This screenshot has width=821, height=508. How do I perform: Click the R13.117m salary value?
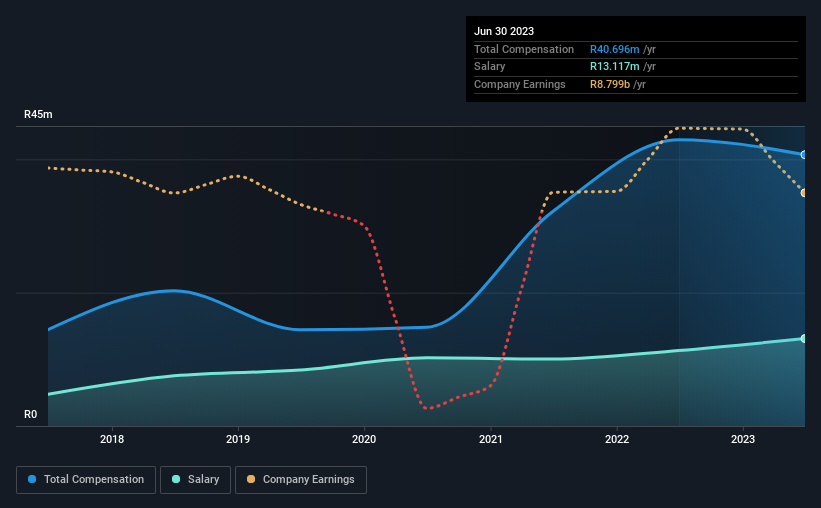coord(615,67)
